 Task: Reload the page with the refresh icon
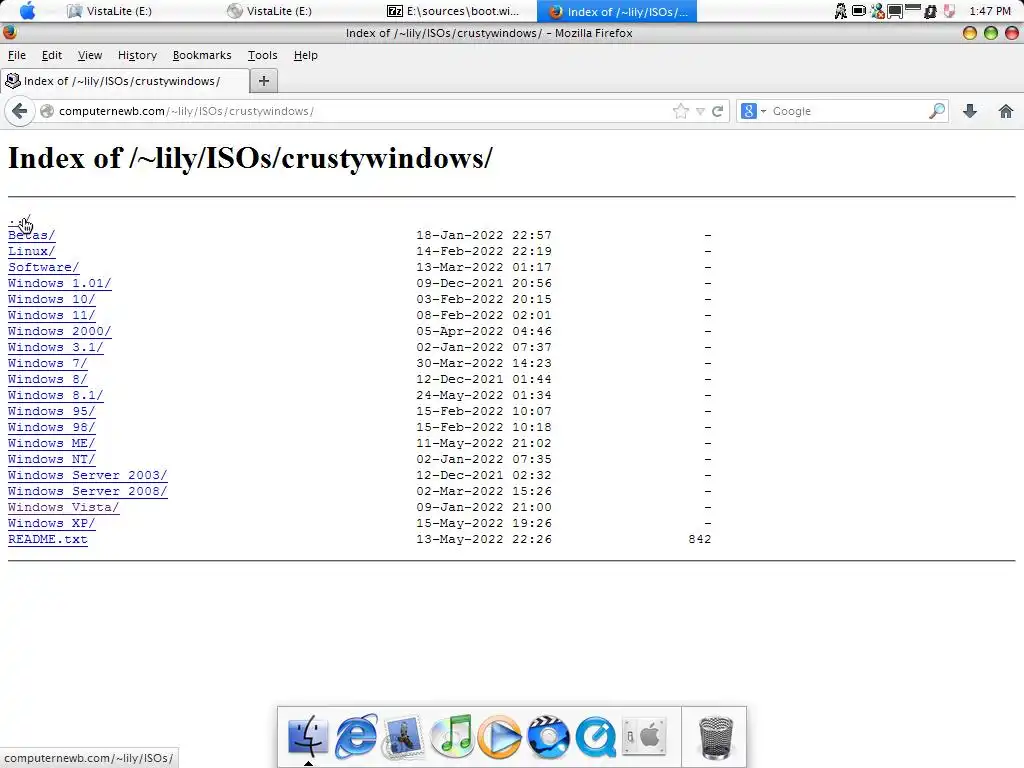pyautogui.click(x=717, y=111)
